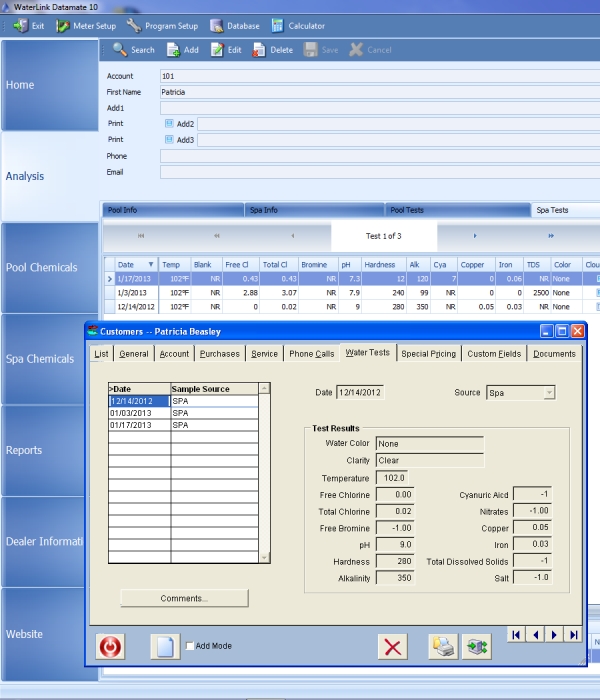Open the Service tab
The image size is (600, 700).
coord(264,354)
